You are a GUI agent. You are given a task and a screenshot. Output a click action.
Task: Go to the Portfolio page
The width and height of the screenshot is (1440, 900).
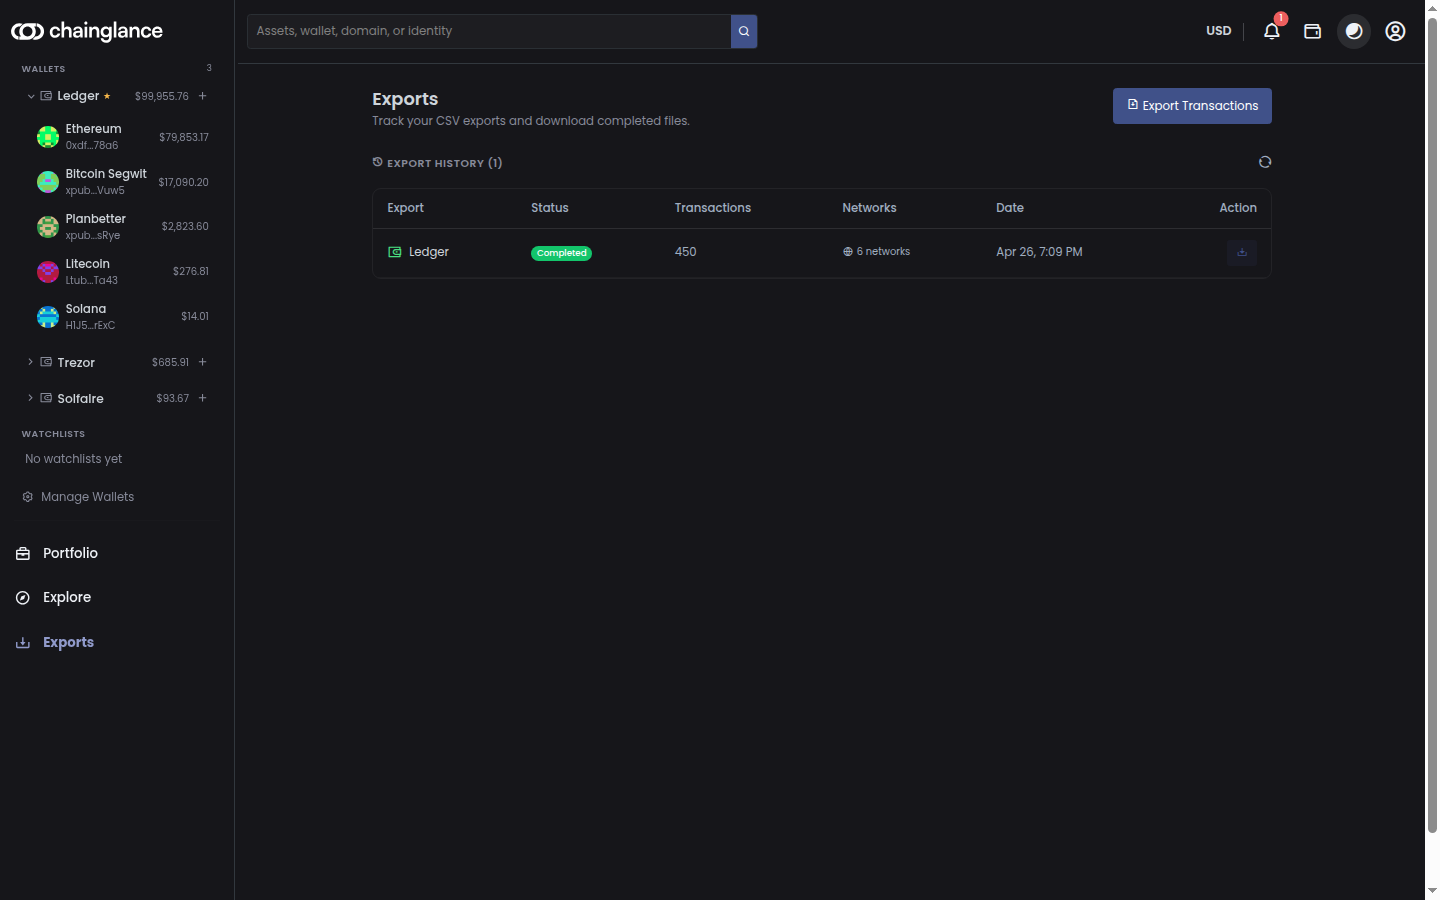(x=70, y=553)
